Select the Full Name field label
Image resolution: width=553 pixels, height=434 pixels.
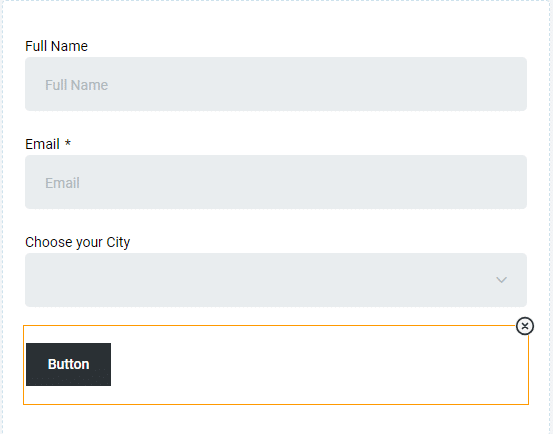click(x=56, y=46)
